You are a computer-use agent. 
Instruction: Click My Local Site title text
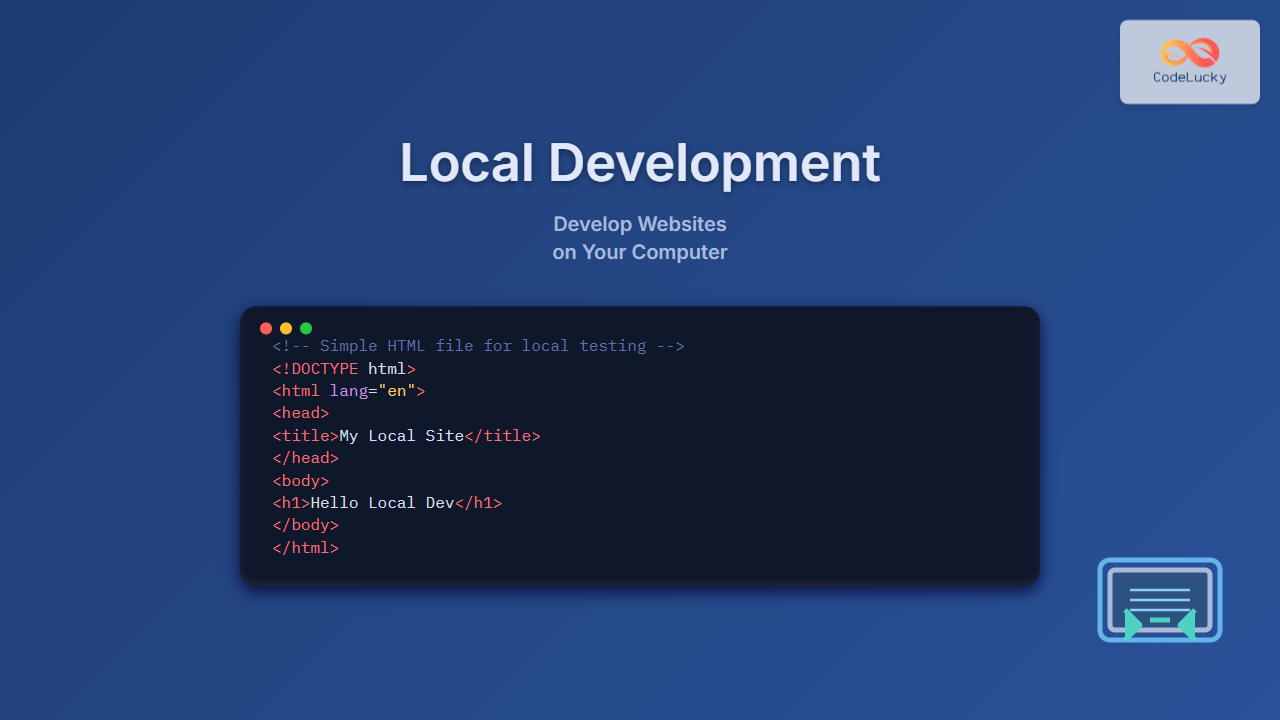click(x=401, y=436)
